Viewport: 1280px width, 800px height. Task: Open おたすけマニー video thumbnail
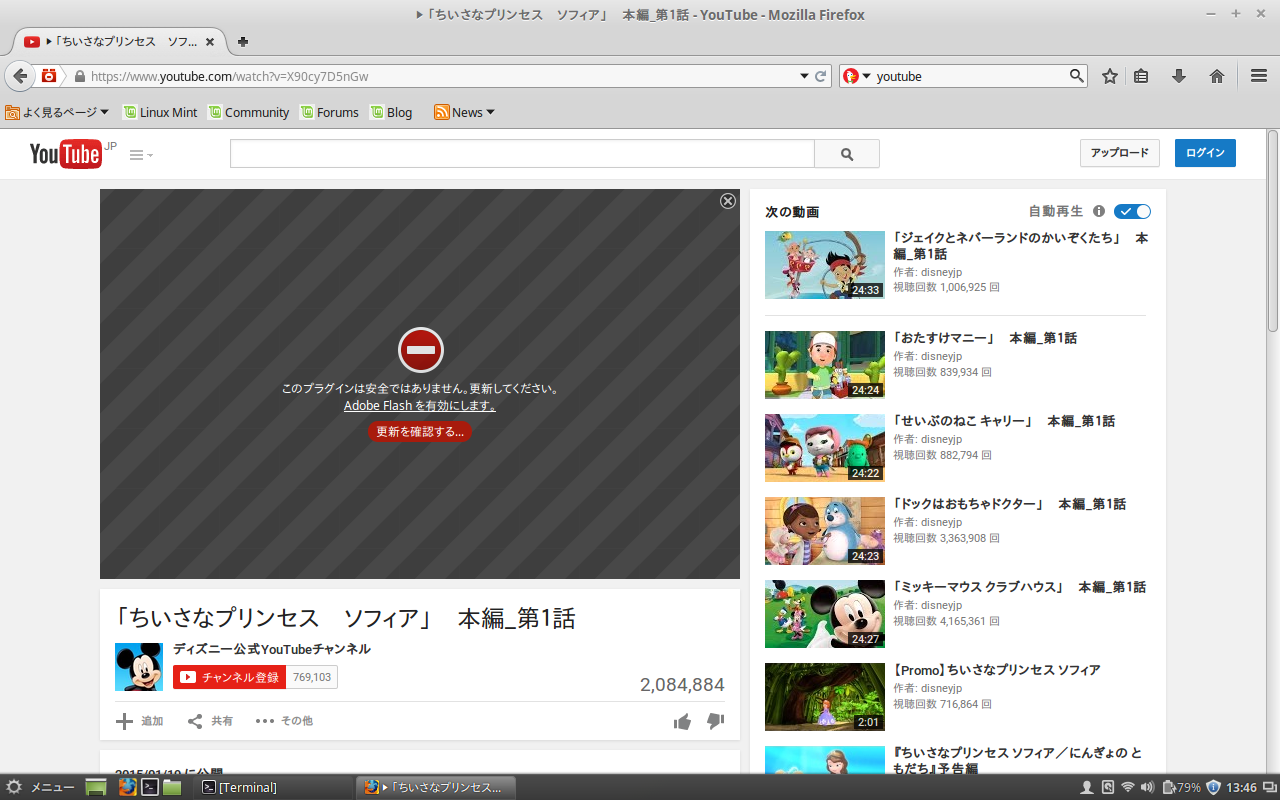[x=825, y=365]
